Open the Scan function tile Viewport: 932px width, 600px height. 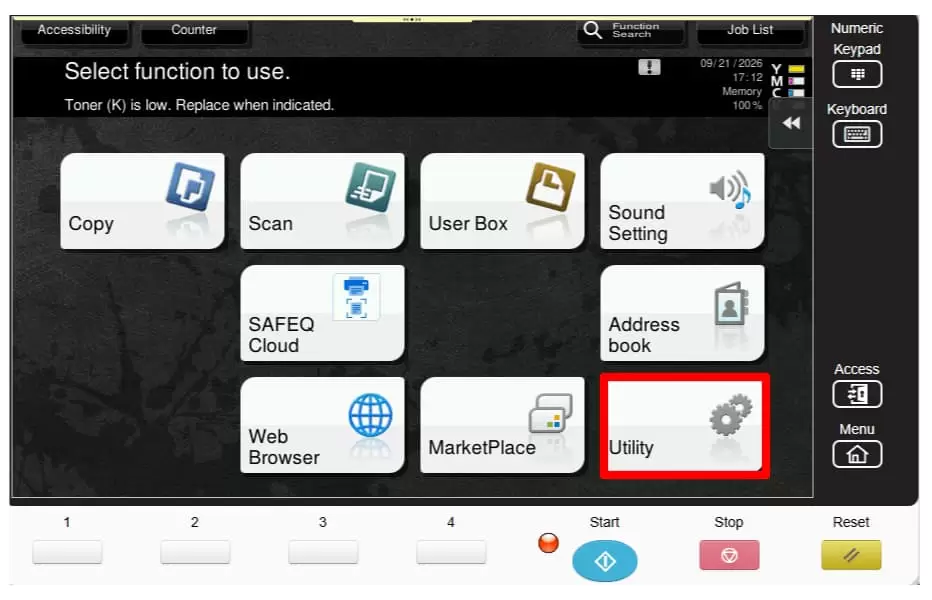pyautogui.click(x=322, y=200)
